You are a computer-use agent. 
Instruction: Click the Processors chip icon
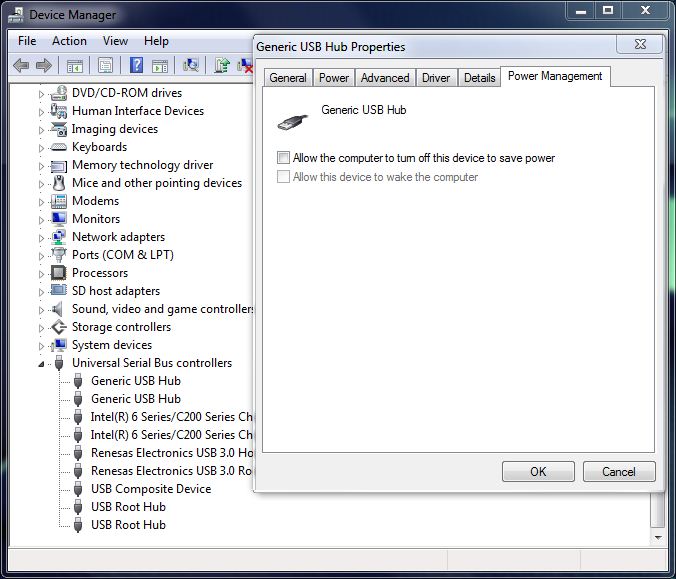point(59,273)
